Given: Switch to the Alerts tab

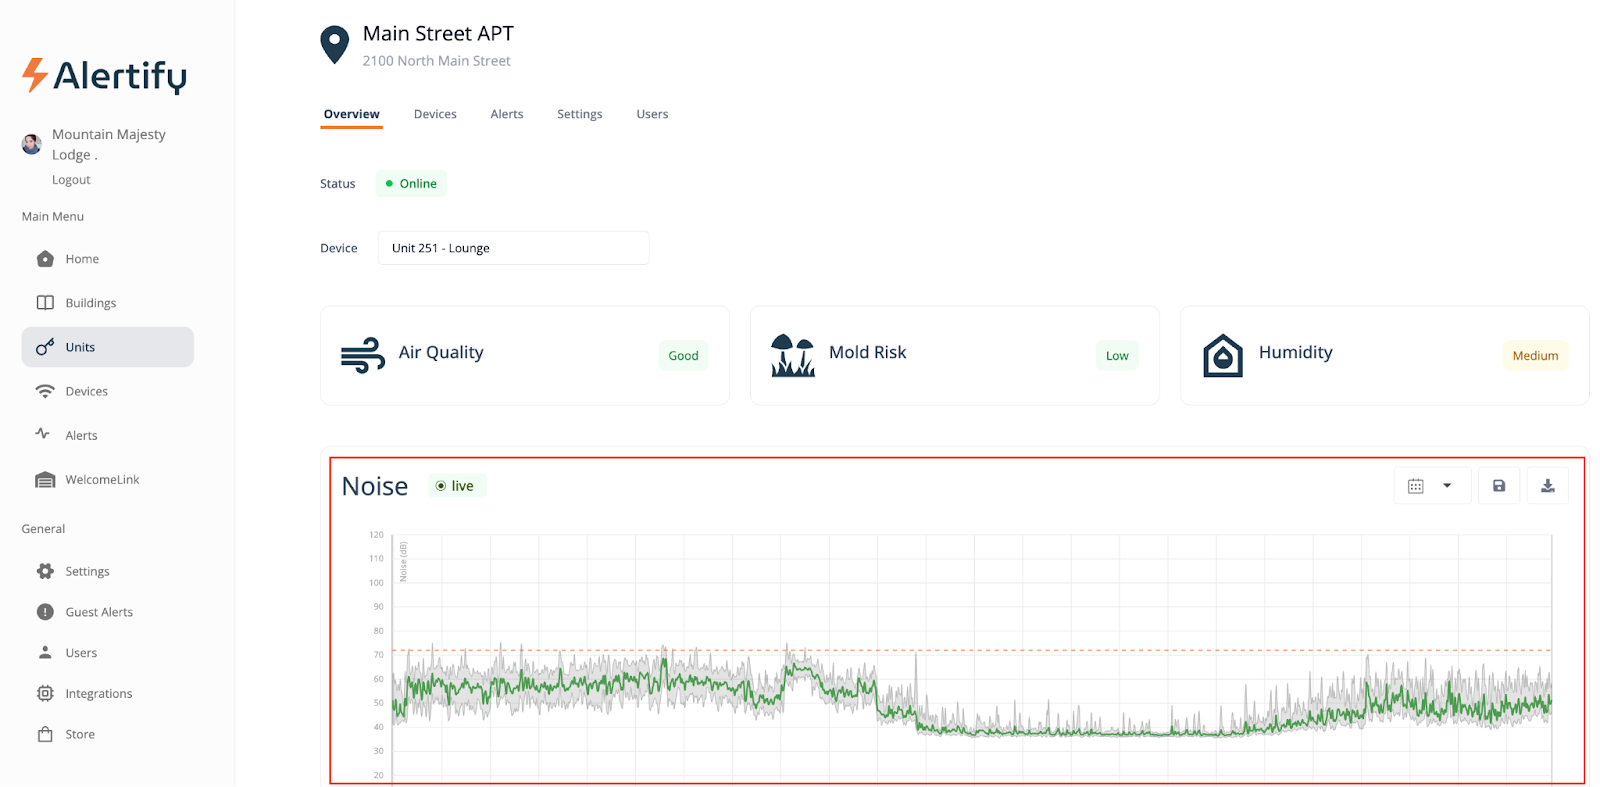Looking at the screenshot, I should coord(506,114).
